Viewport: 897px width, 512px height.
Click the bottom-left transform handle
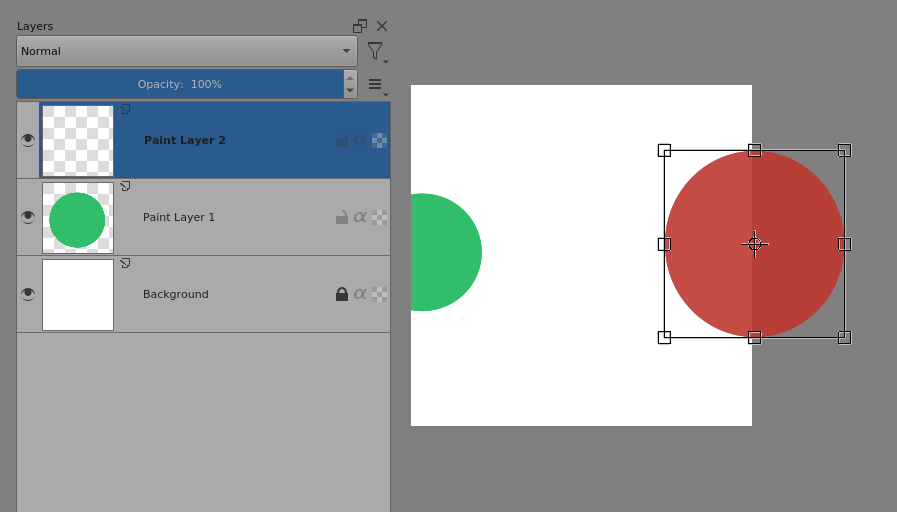[x=664, y=338]
